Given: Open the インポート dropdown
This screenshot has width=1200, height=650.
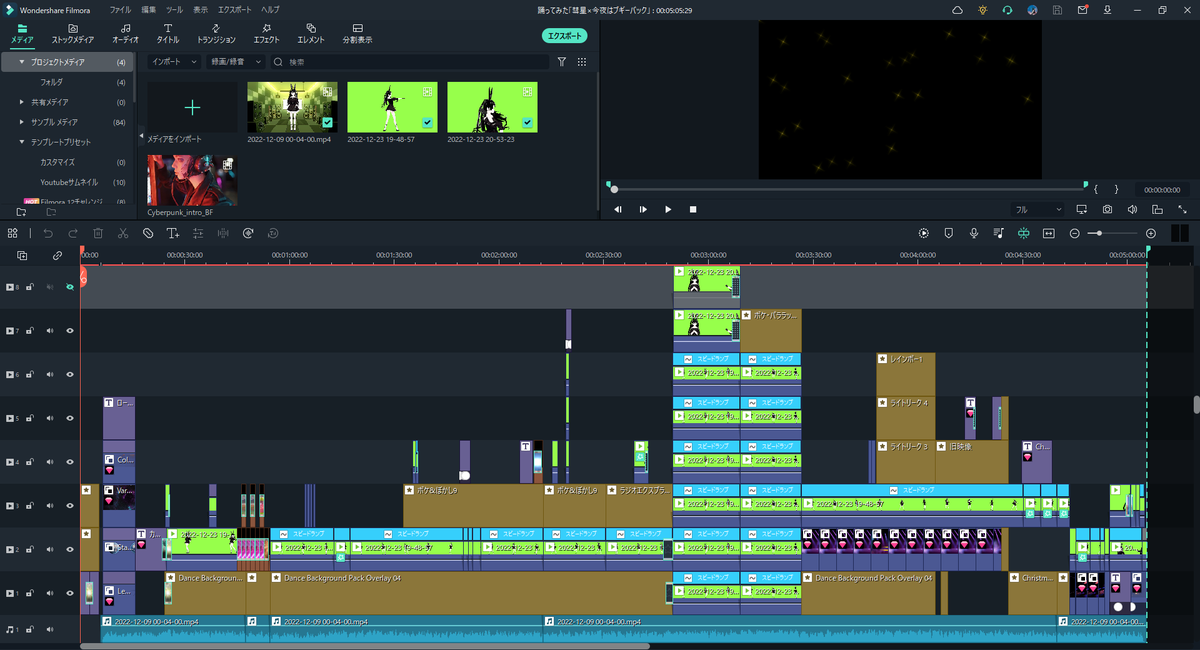Looking at the screenshot, I should (x=174, y=62).
